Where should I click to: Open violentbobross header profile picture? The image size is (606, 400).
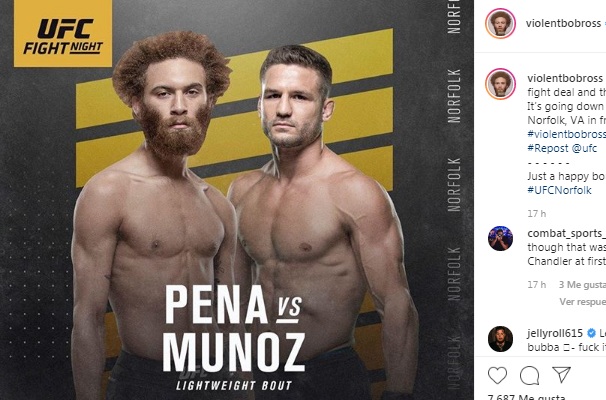click(500, 23)
